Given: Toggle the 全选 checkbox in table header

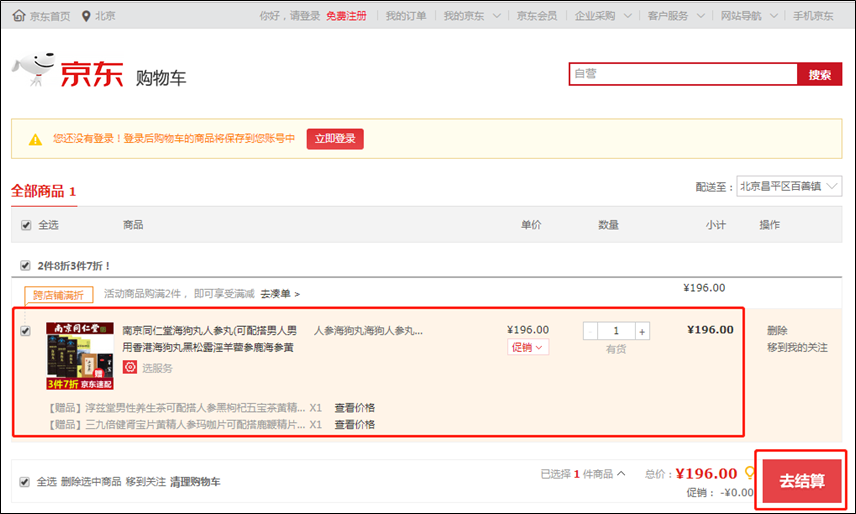Looking at the screenshot, I should (x=26, y=225).
